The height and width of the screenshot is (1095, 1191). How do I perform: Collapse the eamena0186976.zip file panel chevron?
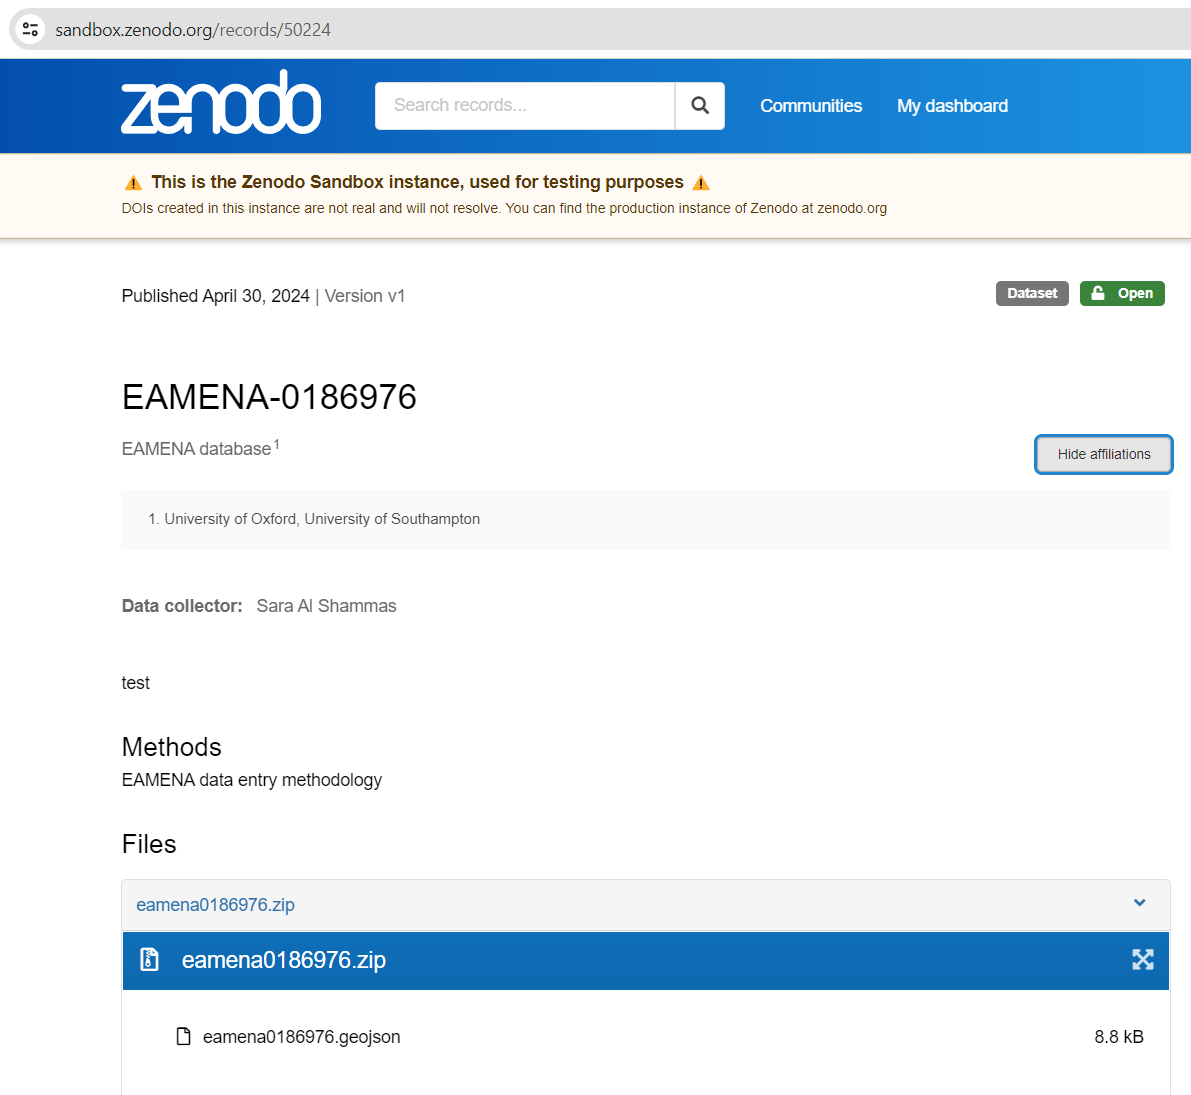click(1139, 903)
